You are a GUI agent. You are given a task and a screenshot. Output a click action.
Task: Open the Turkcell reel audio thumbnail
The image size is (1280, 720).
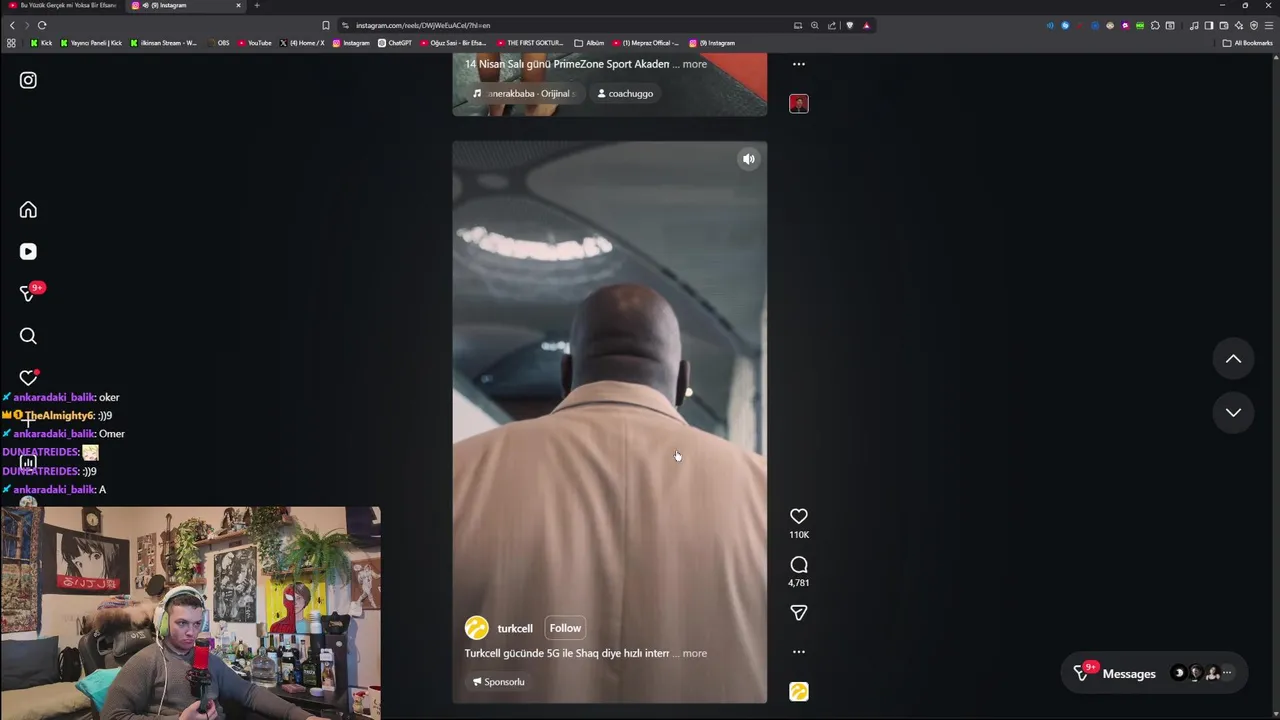click(x=798, y=692)
